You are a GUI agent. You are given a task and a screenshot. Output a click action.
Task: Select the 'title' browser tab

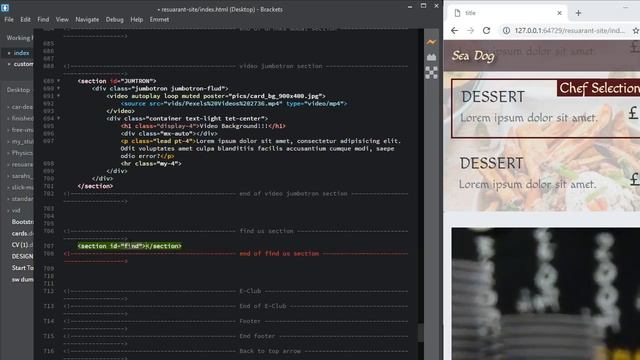click(x=506, y=13)
